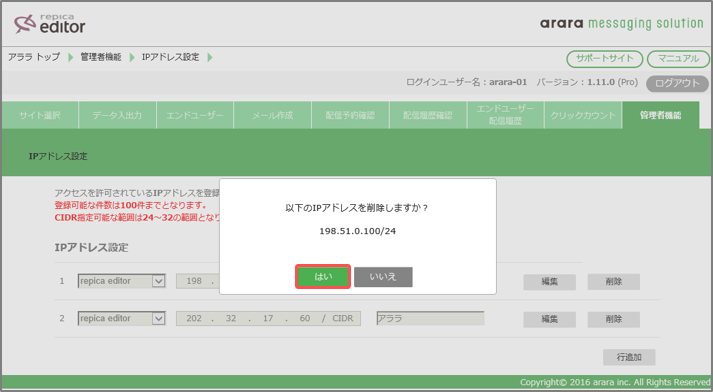This screenshot has width=713, height=392.
Task: Click the ログアウト button
Action: 677,83
